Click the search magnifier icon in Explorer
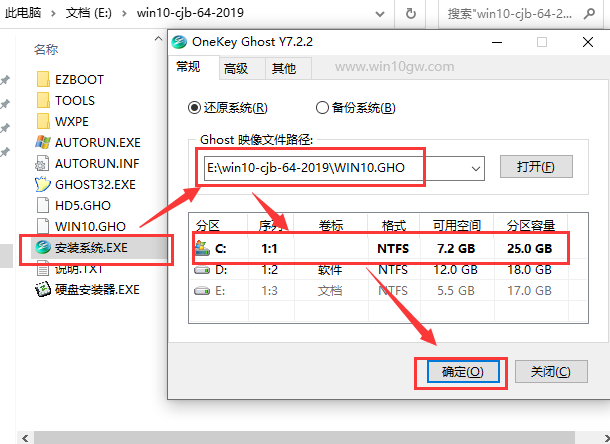 (589, 14)
